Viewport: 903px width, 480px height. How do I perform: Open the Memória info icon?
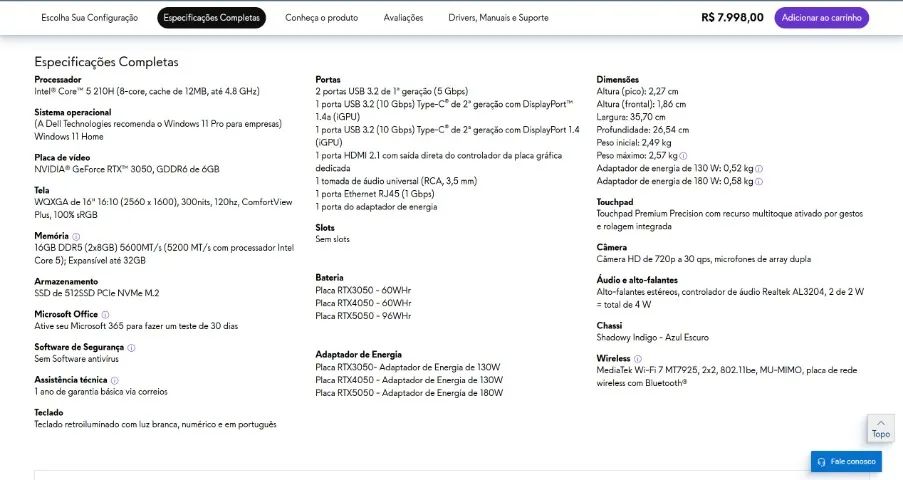click(x=76, y=236)
